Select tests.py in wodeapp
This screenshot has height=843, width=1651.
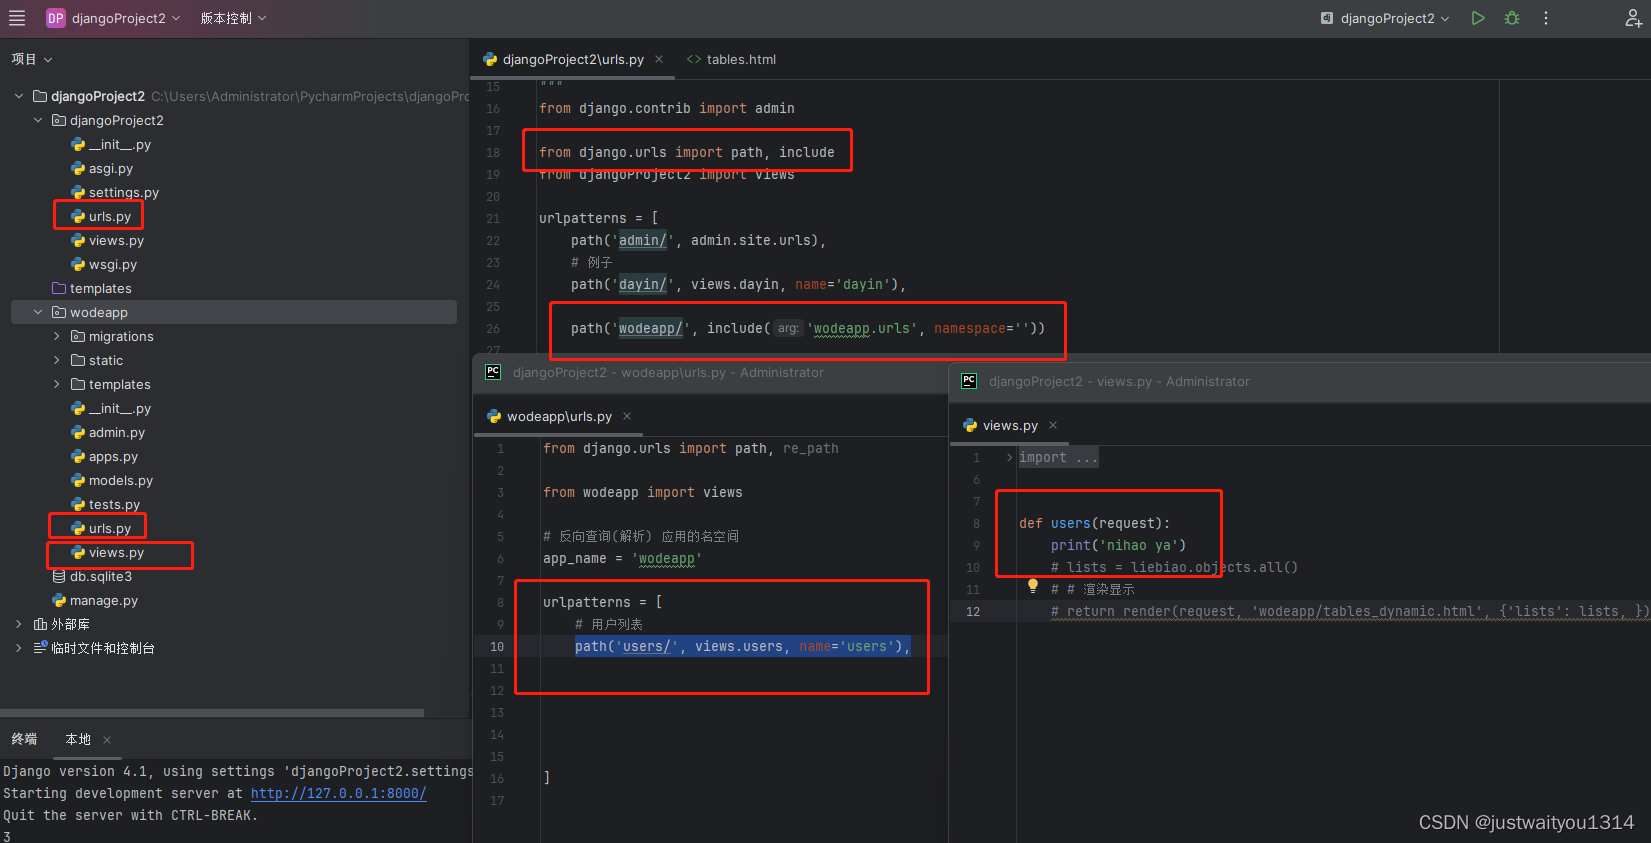pos(105,504)
